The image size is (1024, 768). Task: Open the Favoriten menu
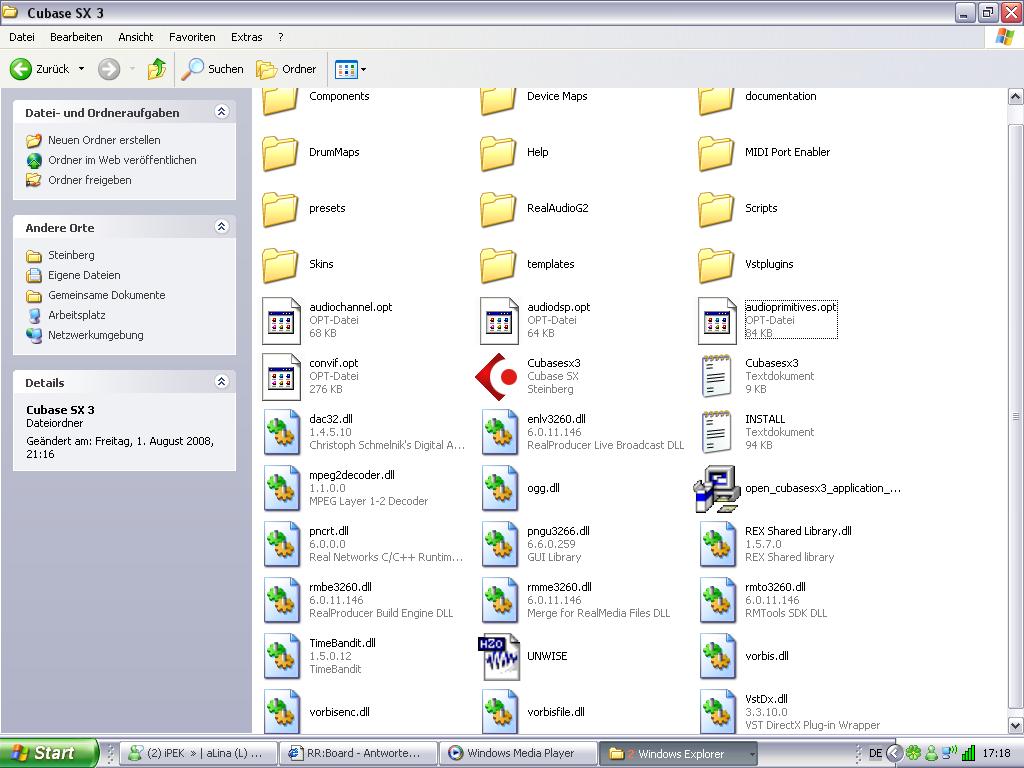click(192, 37)
